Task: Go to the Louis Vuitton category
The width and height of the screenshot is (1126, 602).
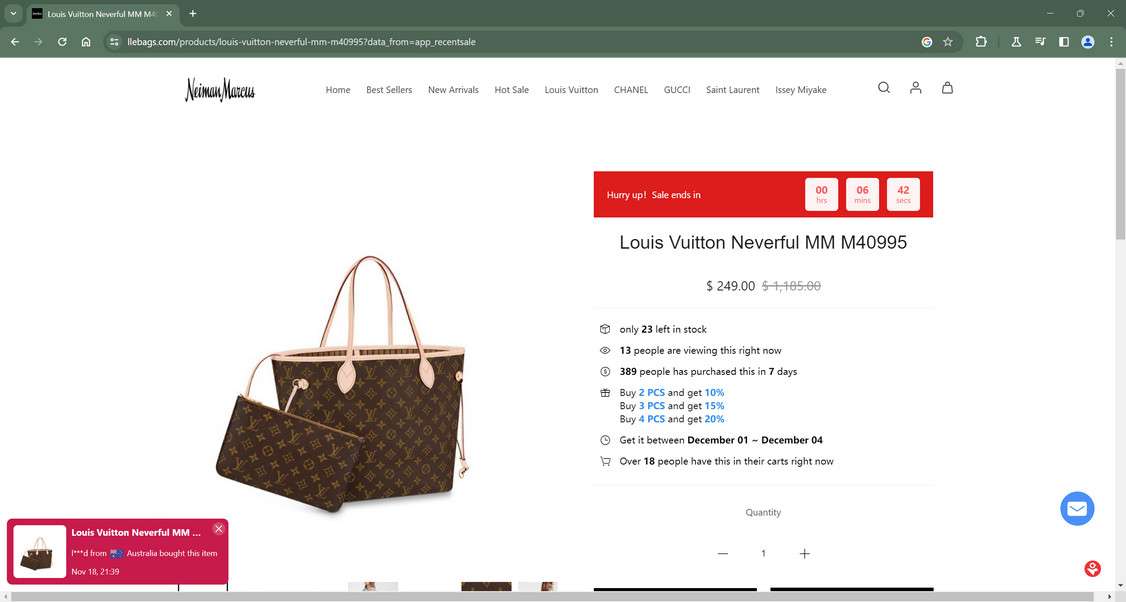Action: 571,90
